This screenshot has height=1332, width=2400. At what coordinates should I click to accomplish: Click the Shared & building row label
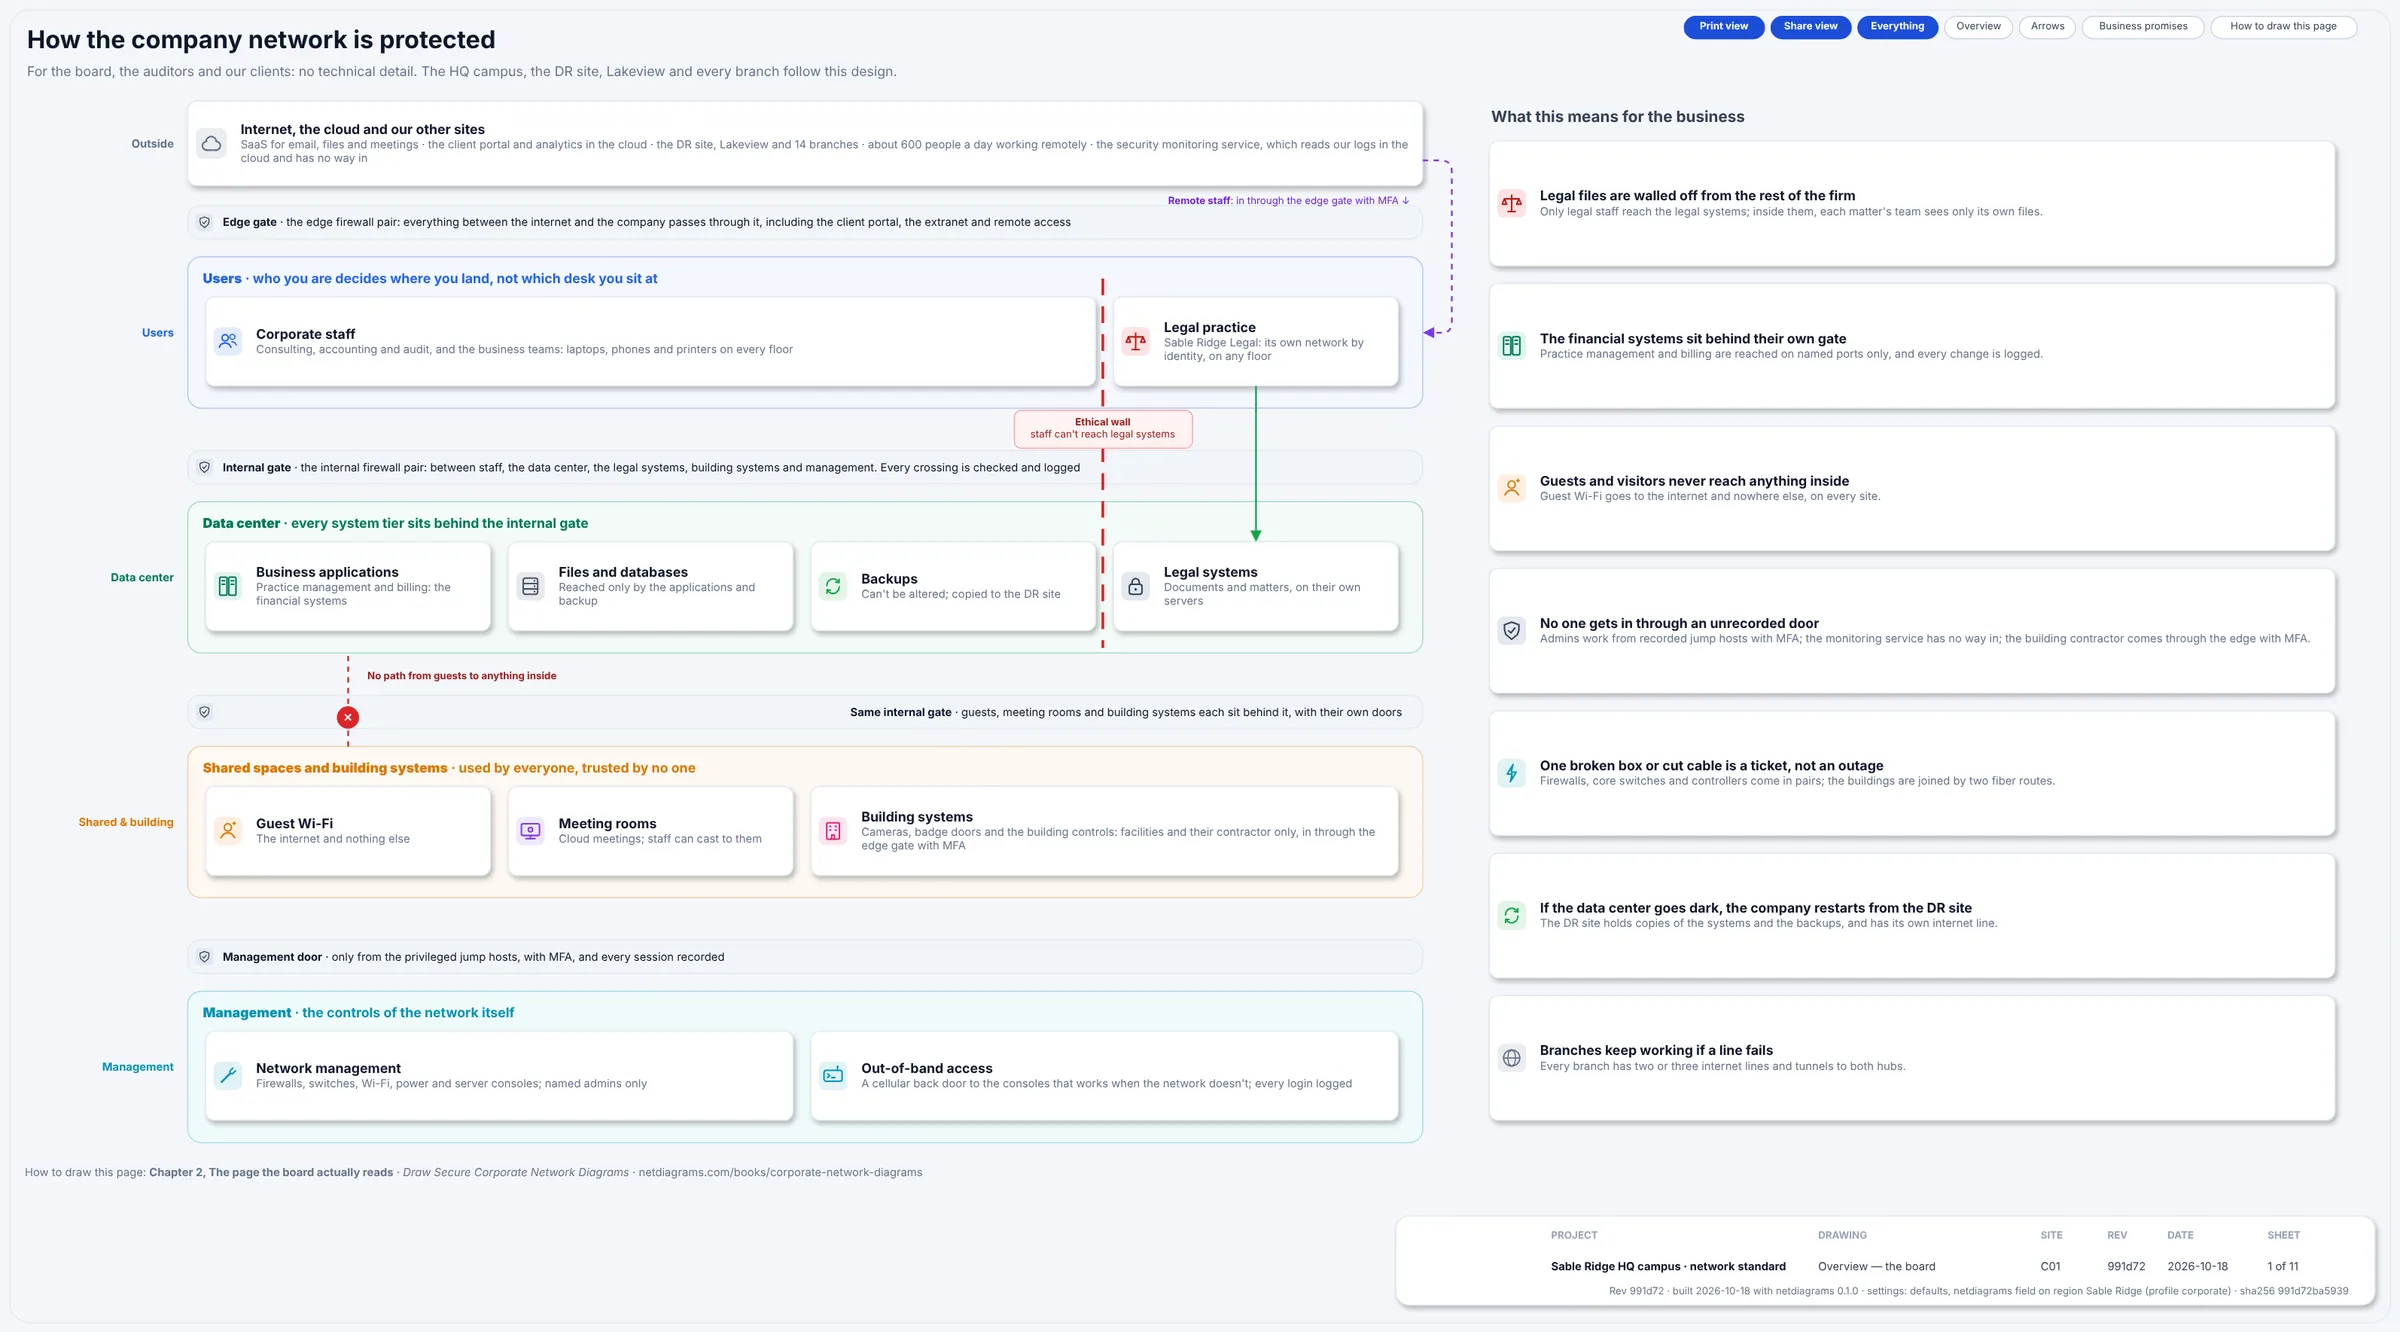[126, 823]
